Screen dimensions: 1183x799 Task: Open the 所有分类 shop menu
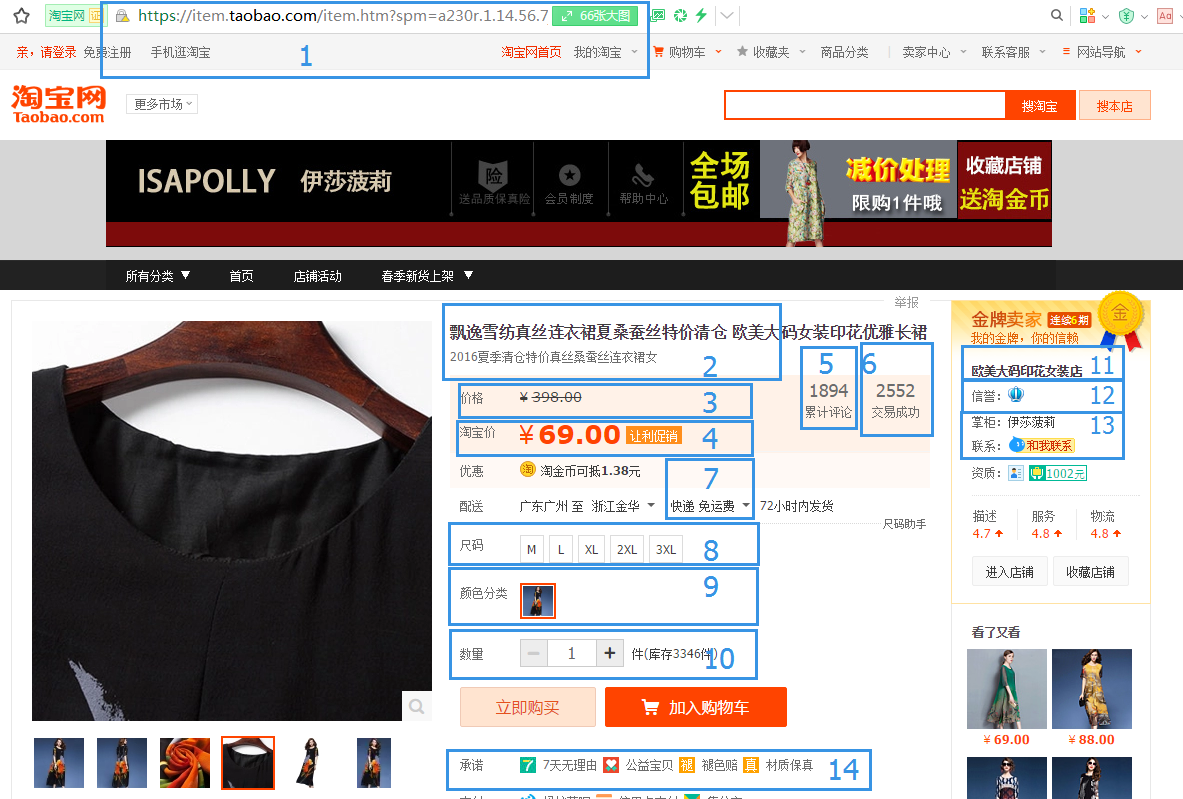click(157, 275)
